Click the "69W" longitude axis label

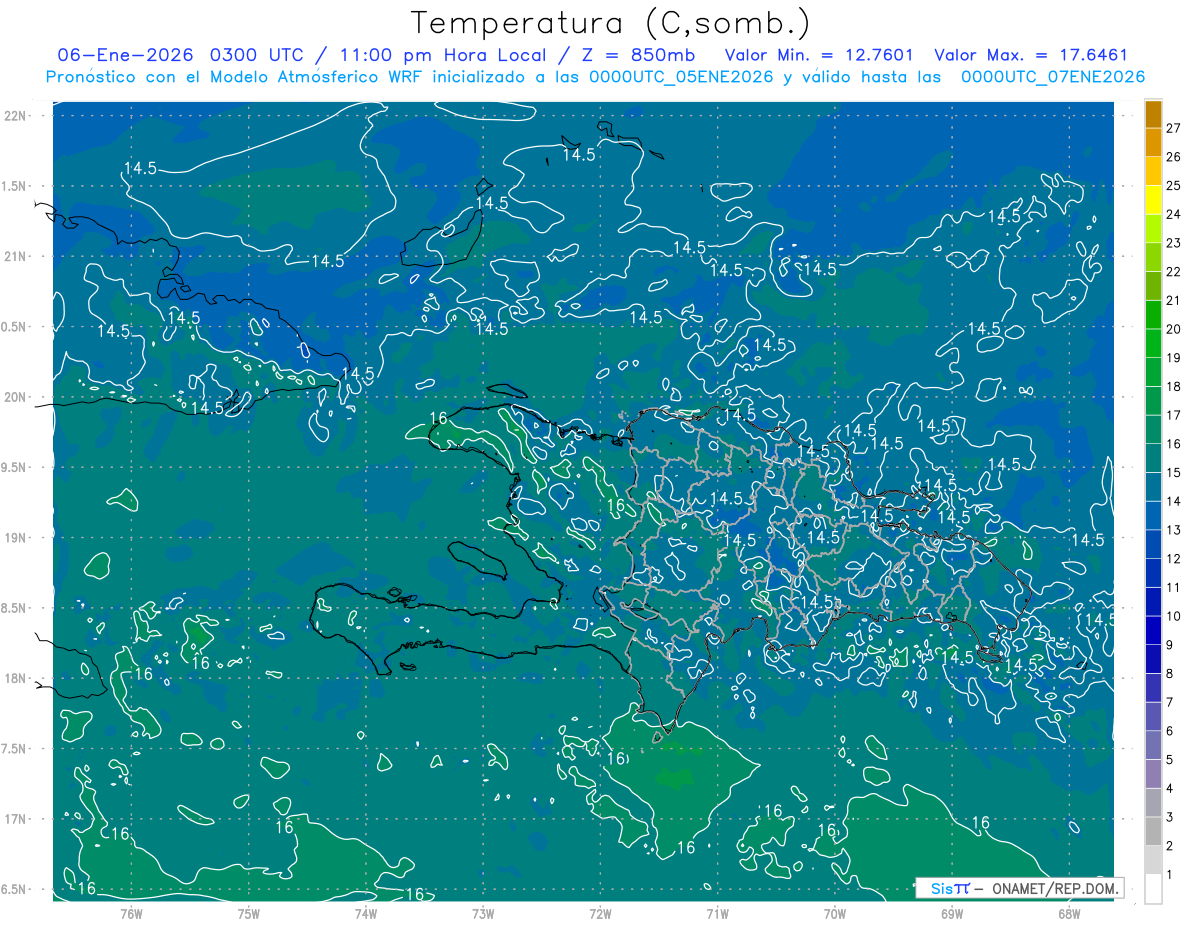pos(952,913)
